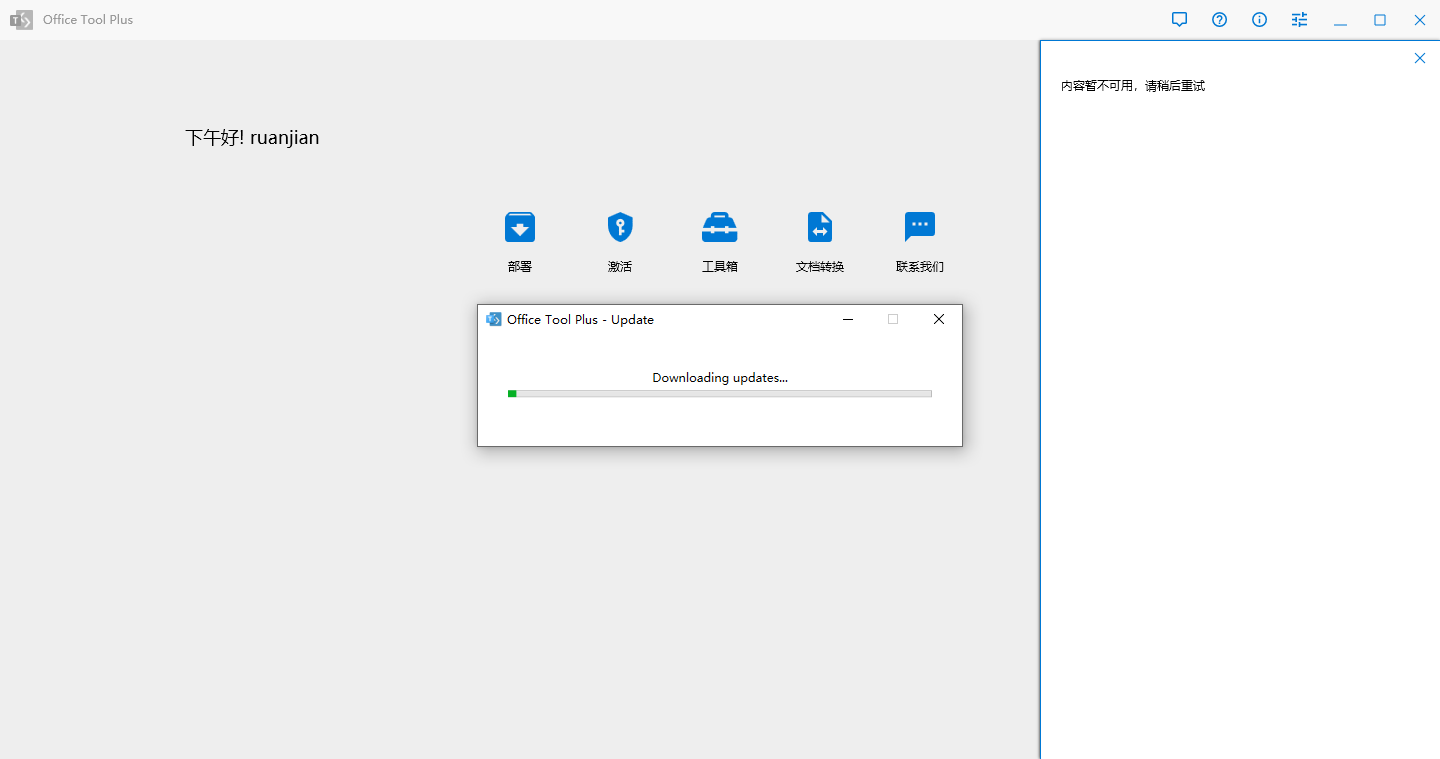The height and width of the screenshot is (759, 1440).
Task: Click the question mark help icon
Action: click(1219, 20)
